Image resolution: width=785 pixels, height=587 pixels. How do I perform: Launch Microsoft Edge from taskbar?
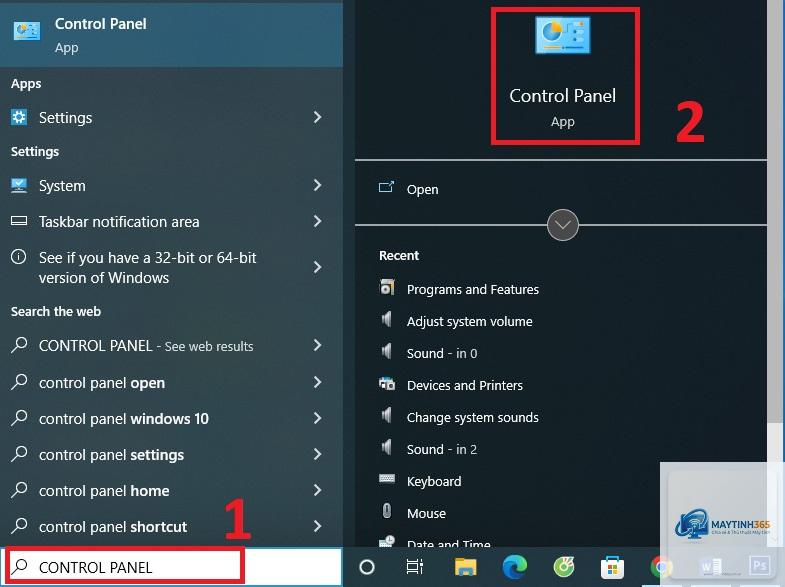514,567
